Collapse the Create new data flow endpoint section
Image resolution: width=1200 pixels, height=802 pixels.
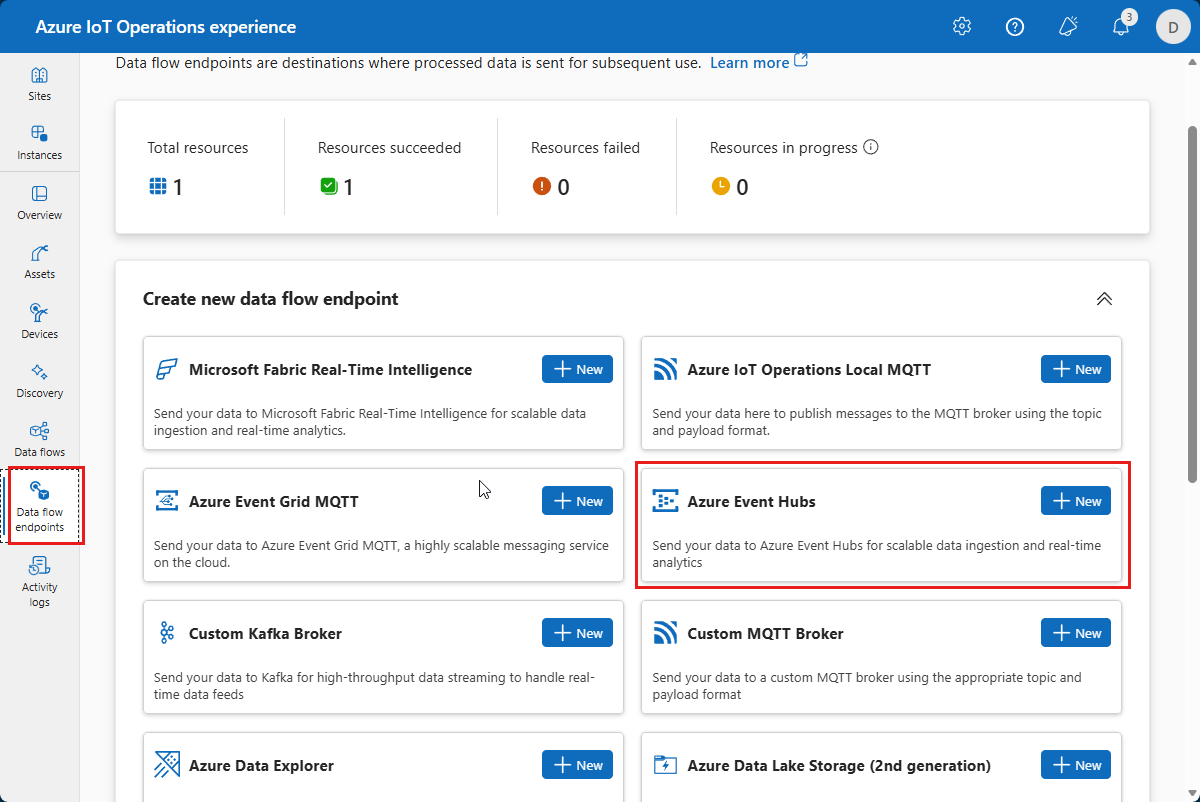[x=1104, y=298]
